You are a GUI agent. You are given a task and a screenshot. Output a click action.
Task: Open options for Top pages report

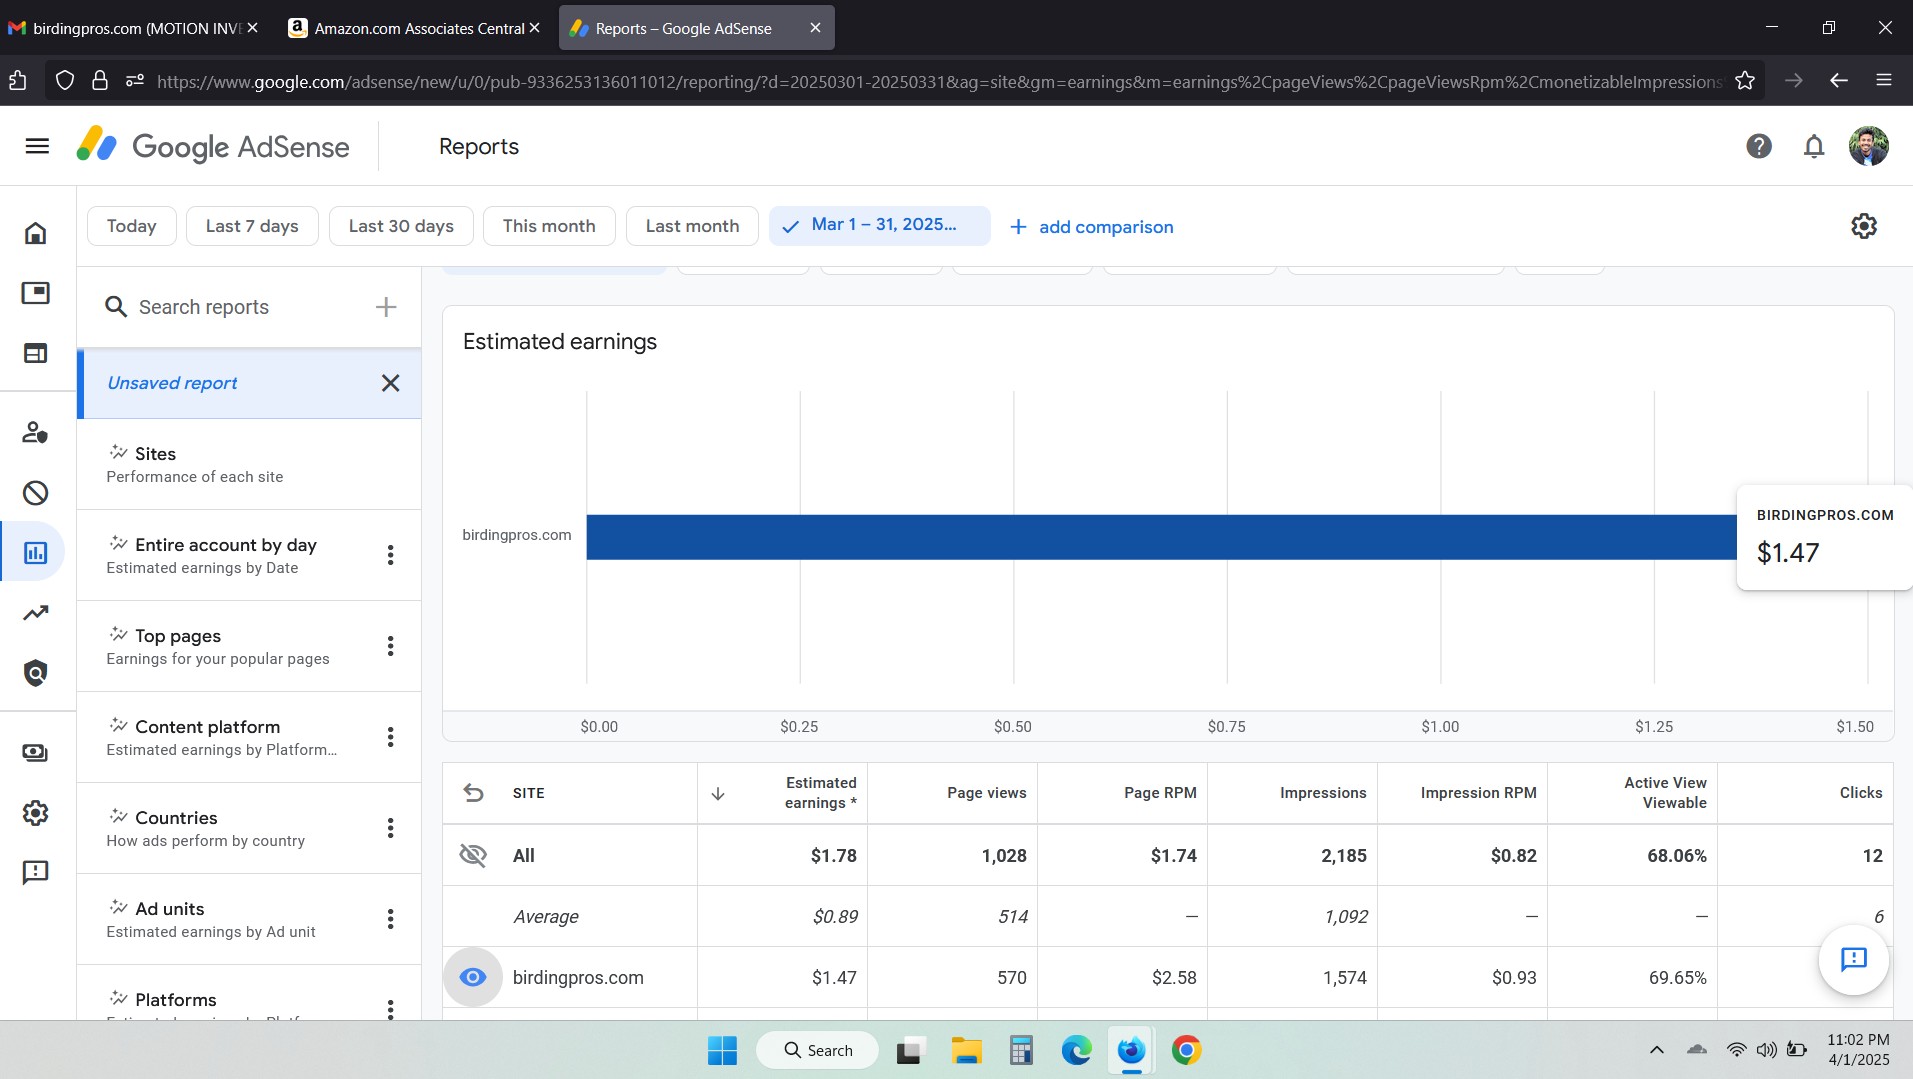pos(391,646)
